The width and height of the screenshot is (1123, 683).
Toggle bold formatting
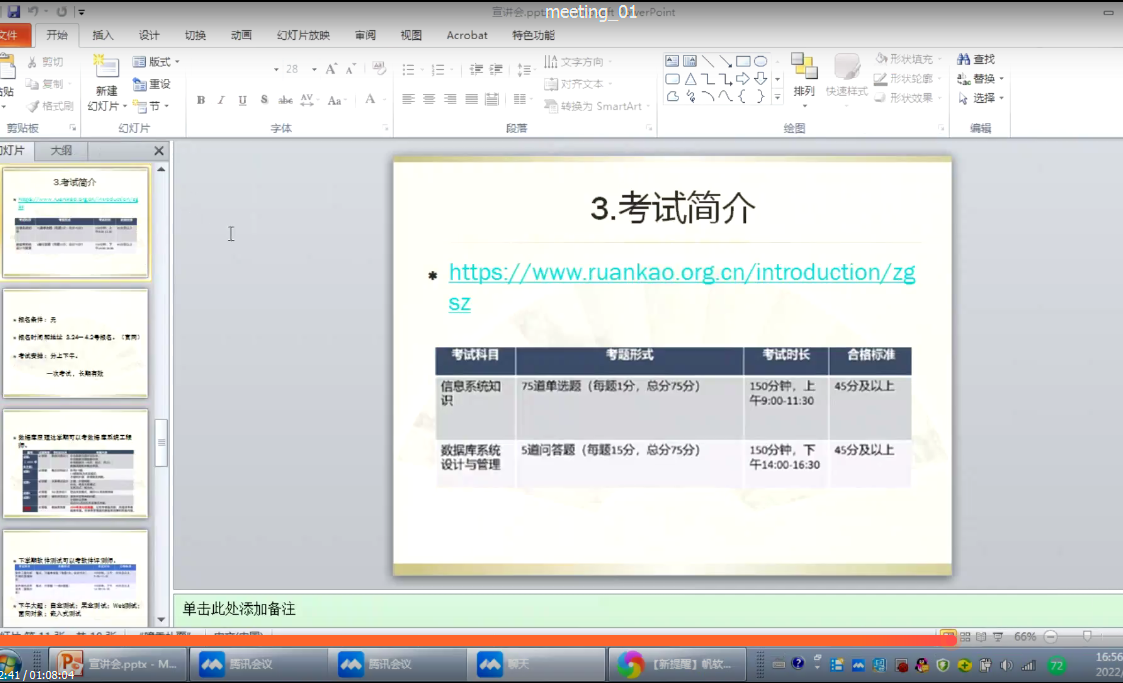pyautogui.click(x=201, y=100)
